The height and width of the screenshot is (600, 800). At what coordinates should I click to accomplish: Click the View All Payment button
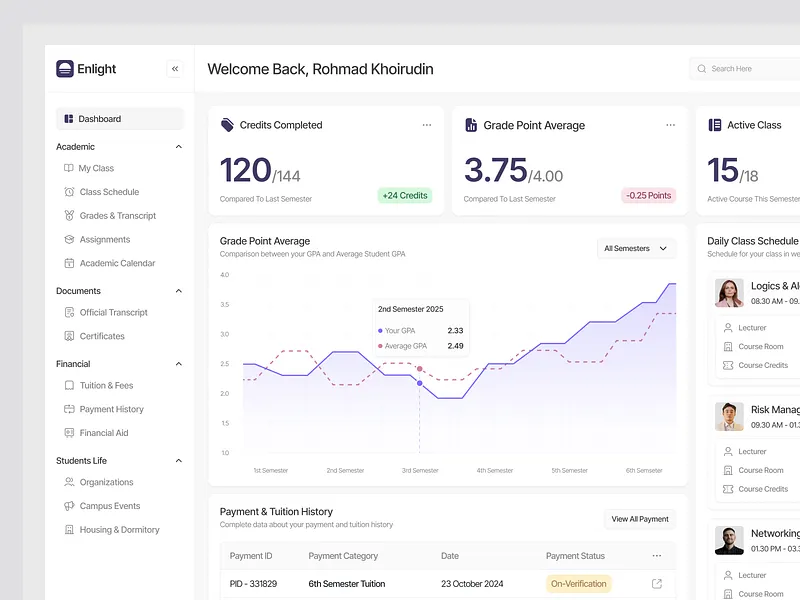point(639,518)
